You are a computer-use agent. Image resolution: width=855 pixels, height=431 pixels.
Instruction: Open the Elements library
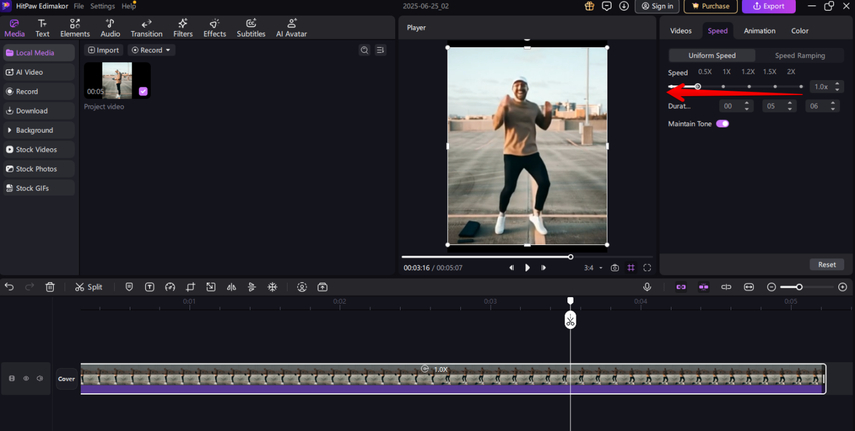tap(75, 28)
